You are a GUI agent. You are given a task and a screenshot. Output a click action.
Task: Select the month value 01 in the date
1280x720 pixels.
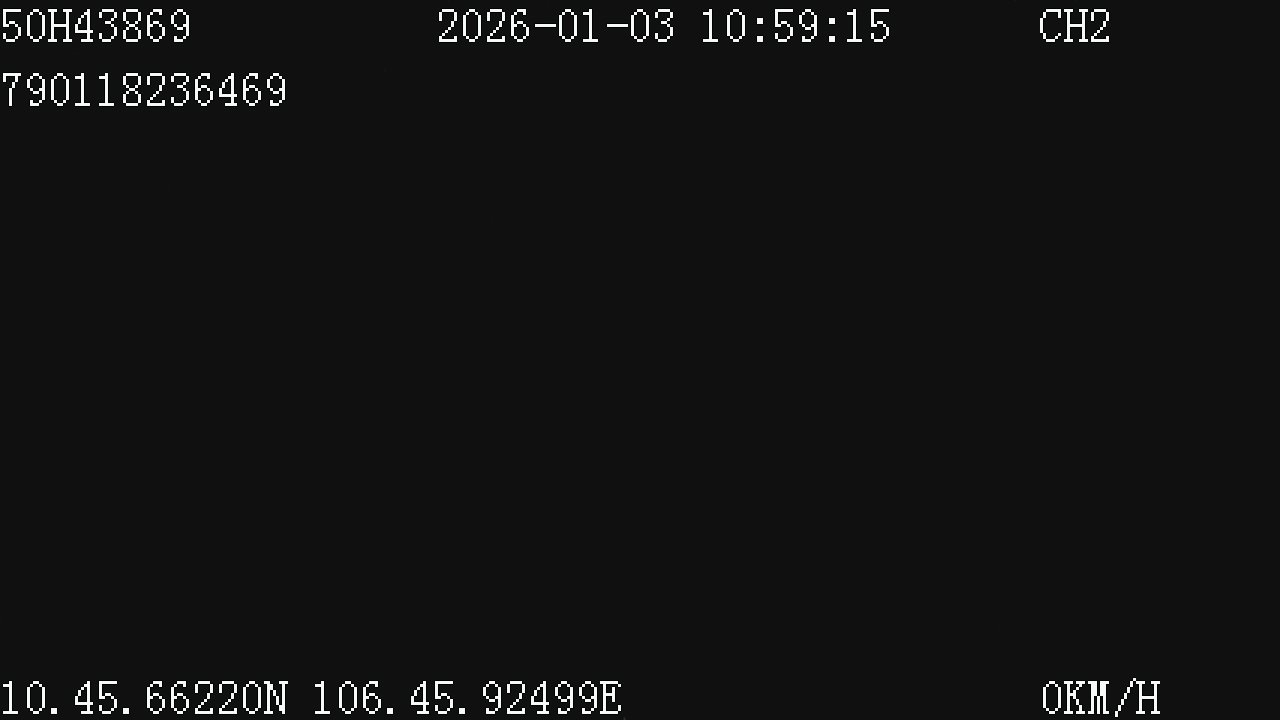click(580, 26)
